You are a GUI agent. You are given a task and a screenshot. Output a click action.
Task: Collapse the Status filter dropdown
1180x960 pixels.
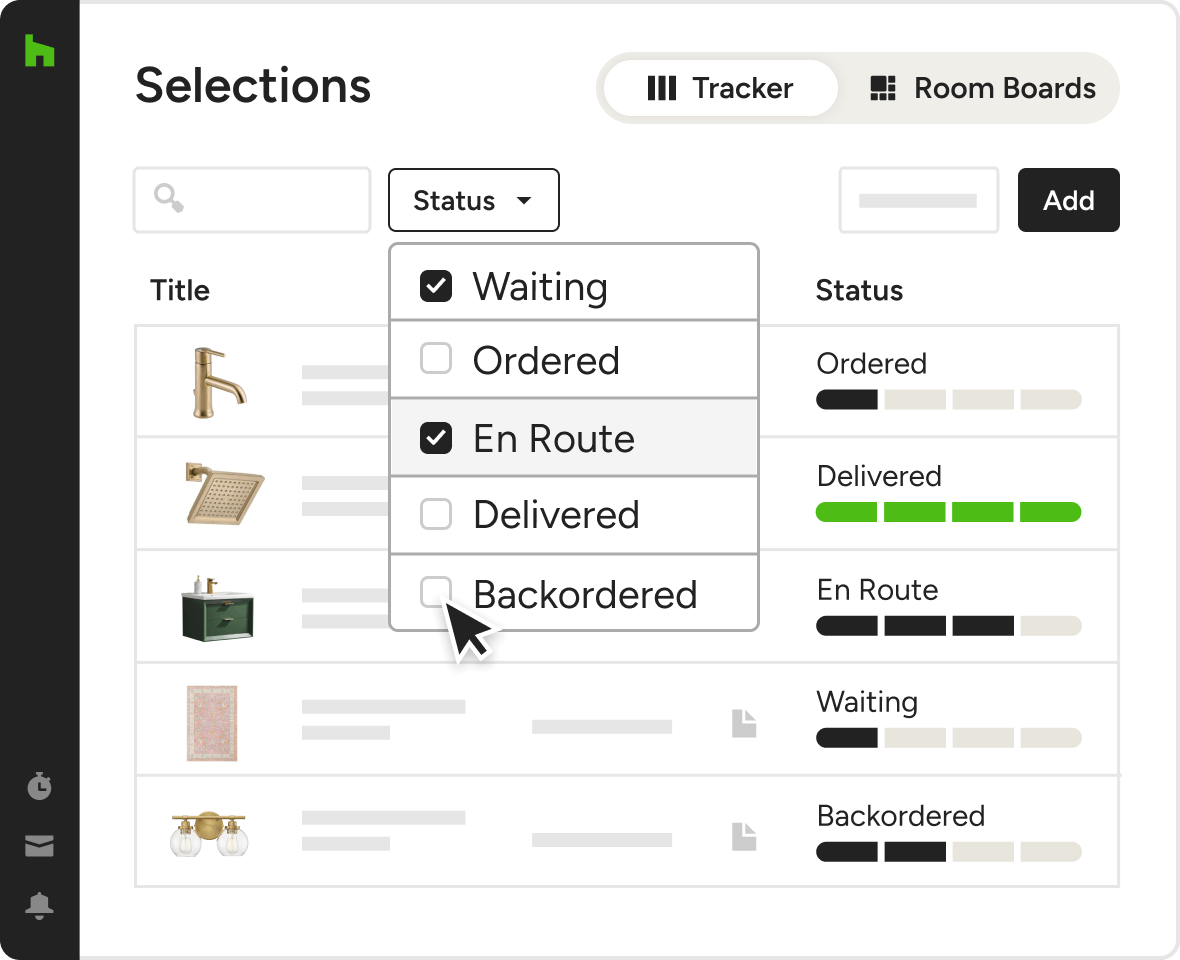[x=474, y=200]
